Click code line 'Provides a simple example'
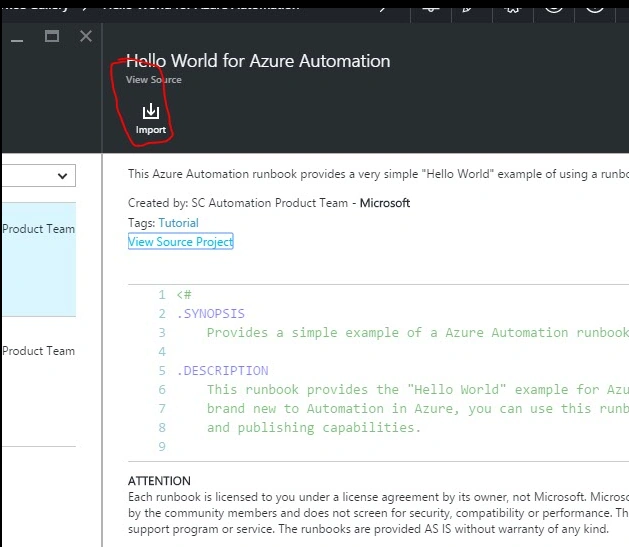The height and width of the screenshot is (547, 629). pyautogui.click(x=418, y=332)
